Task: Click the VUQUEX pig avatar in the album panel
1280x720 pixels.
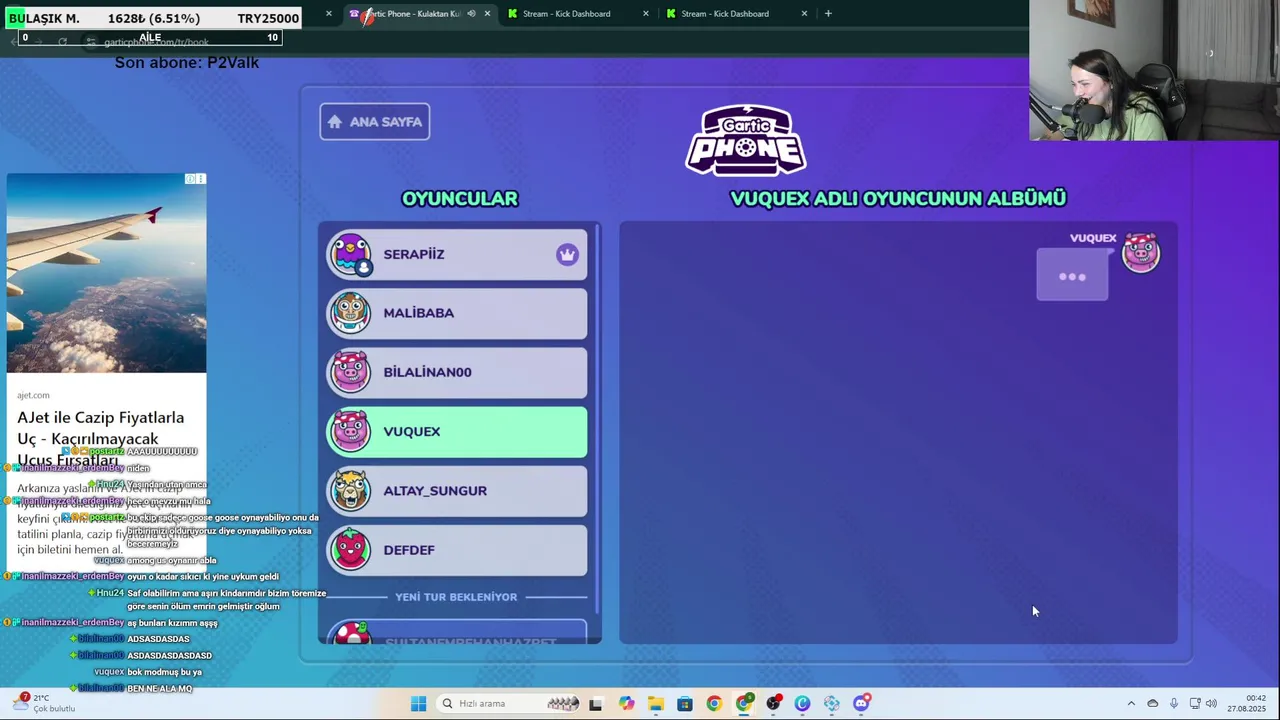Action: coord(1141,252)
